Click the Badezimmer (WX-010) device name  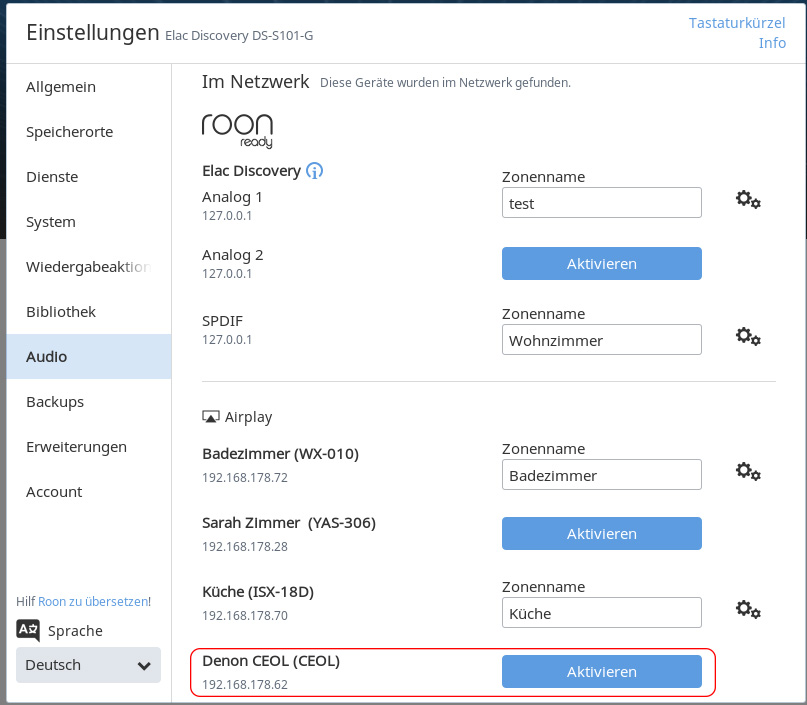coord(280,454)
